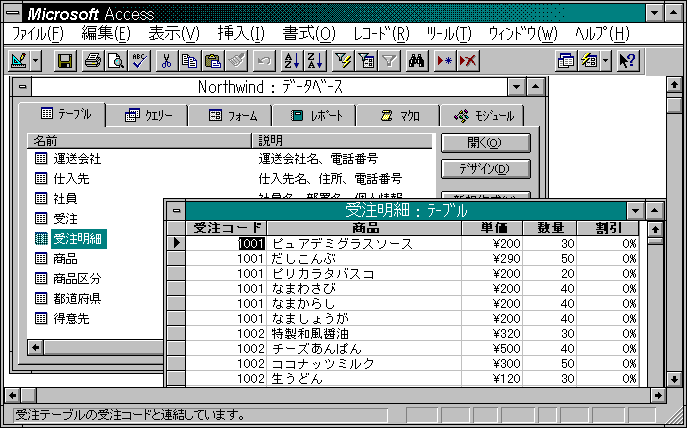The image size is (687, 428).
Task: Click the Paste clipboard icon
Action: pyautogui.click(x=213, y=61)
